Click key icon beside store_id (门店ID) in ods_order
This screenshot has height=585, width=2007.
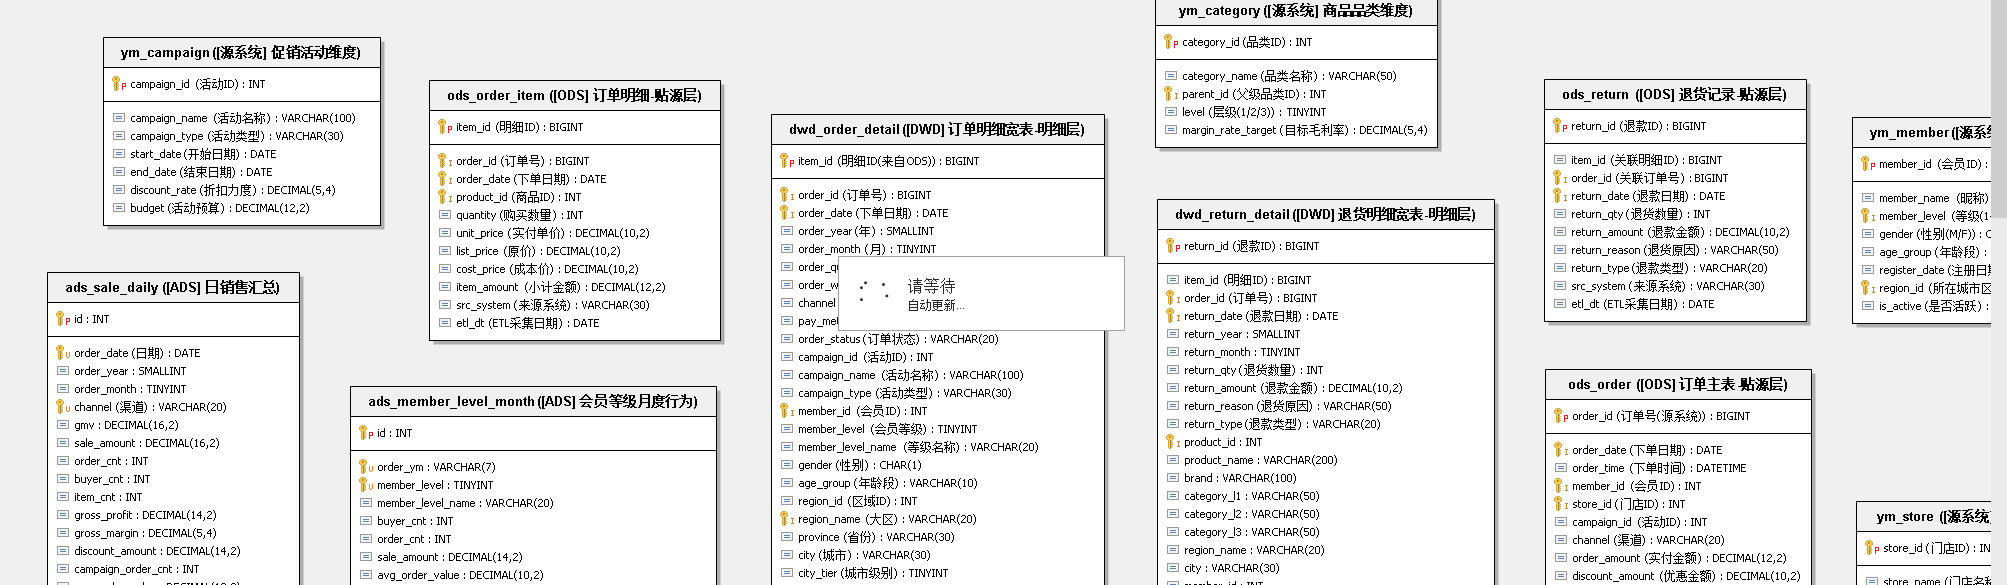[x=1560, y=504]
